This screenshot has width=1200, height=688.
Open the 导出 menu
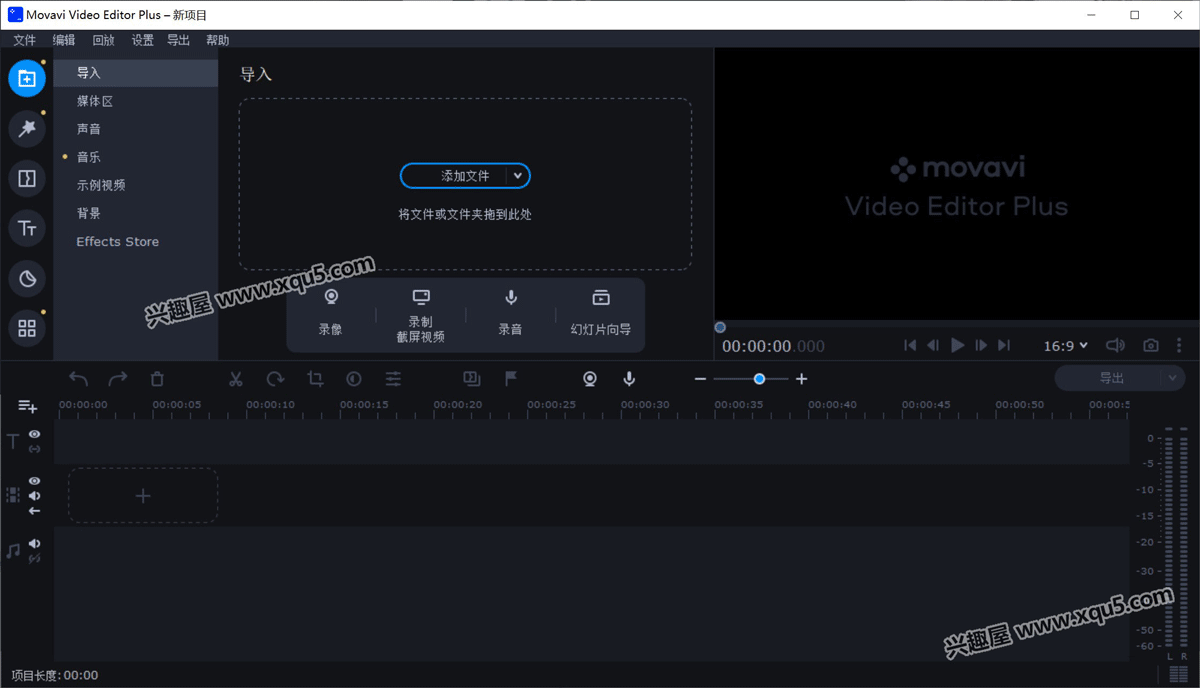[178, 40]
